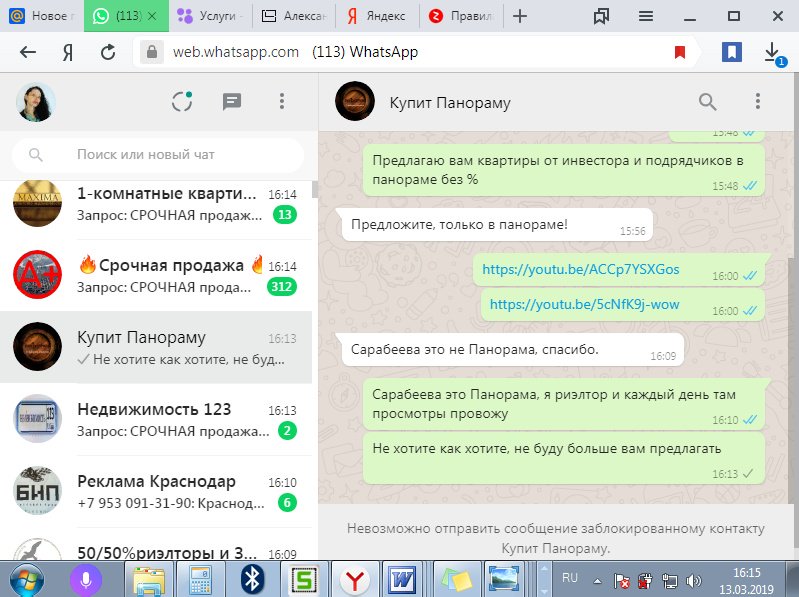Open Microsoft Word taskbar icon
Screen dimensions: 799x597
click(x=403, y=580)
